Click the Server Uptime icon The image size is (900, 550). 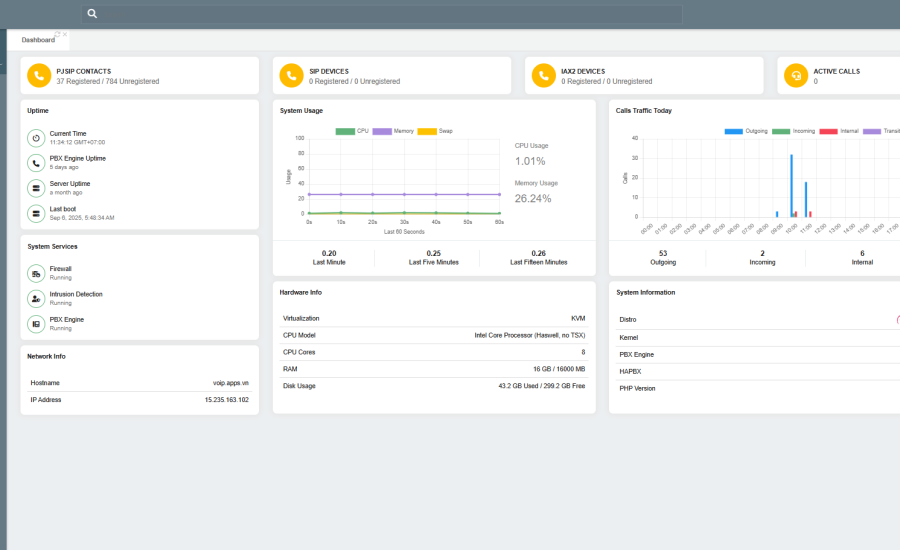coord(36,188)
